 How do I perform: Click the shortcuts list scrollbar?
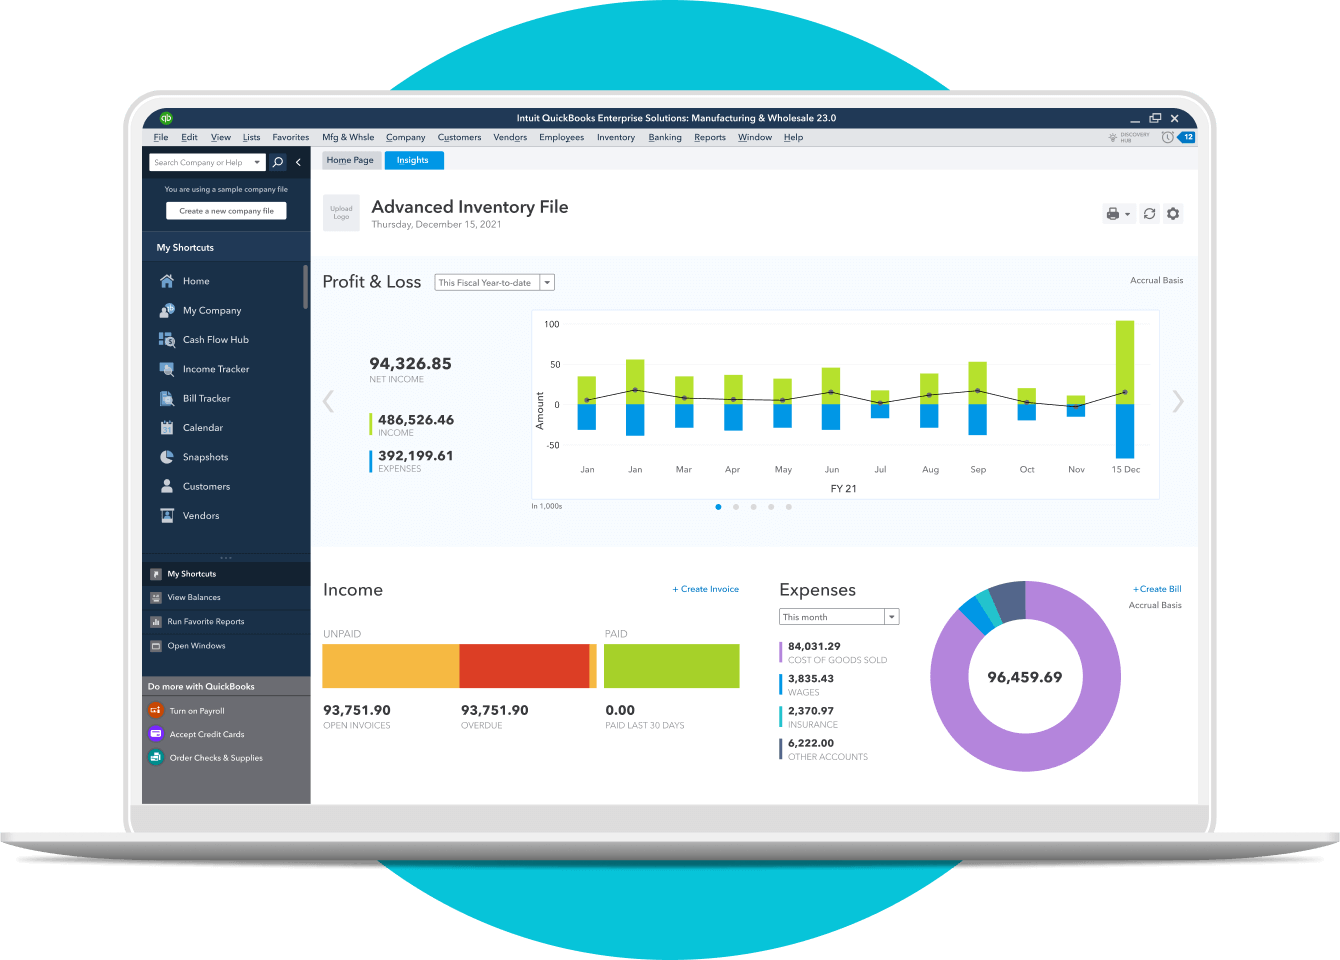coord(305,287)
